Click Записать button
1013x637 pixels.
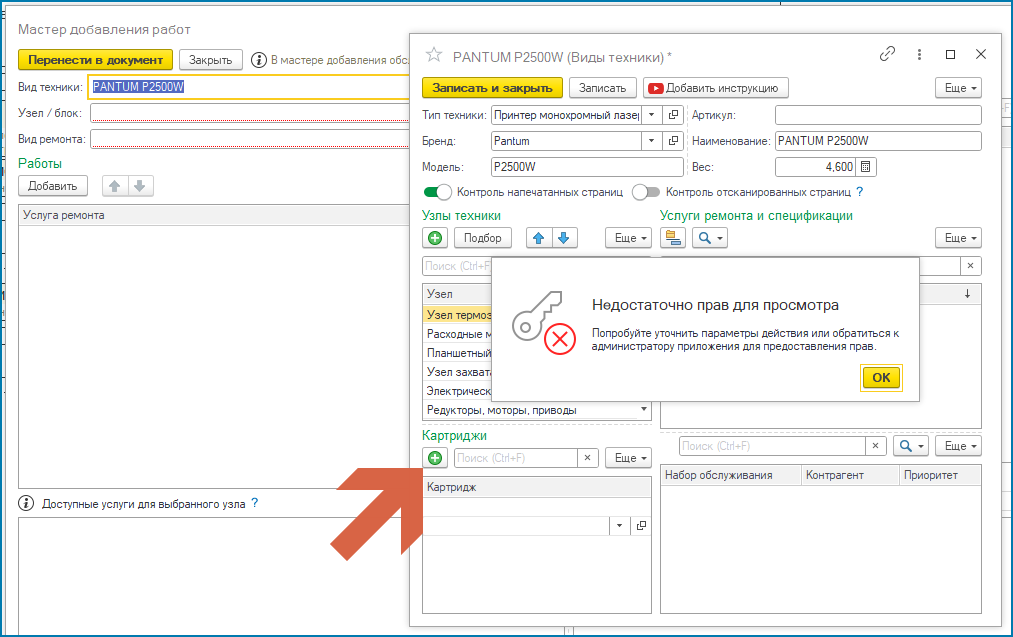[x=602, y=88]
